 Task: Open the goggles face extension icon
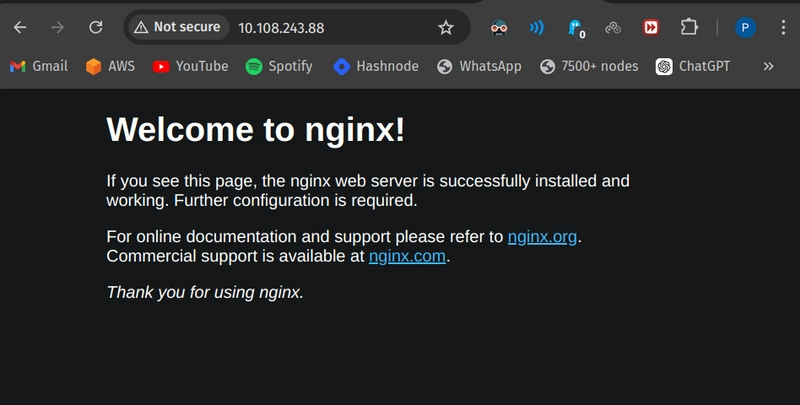[x=499, y=28]
